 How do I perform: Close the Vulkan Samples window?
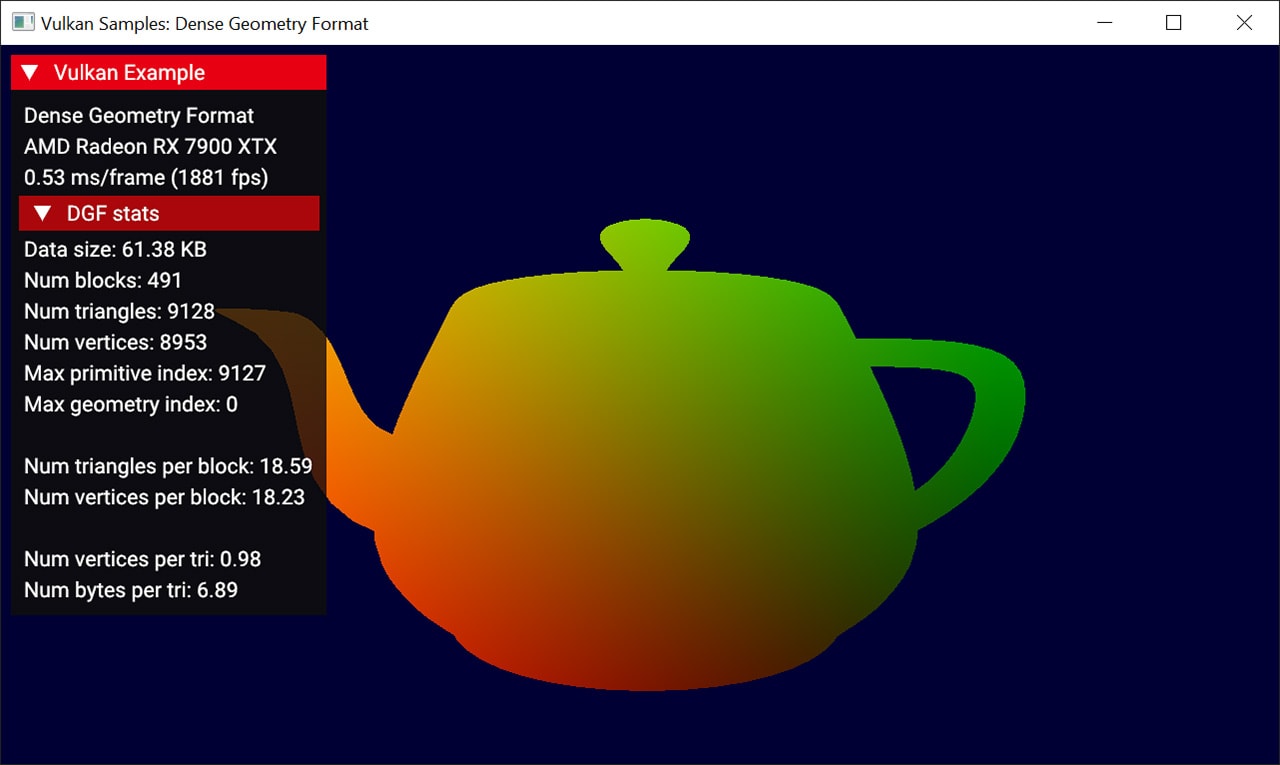1244,22
